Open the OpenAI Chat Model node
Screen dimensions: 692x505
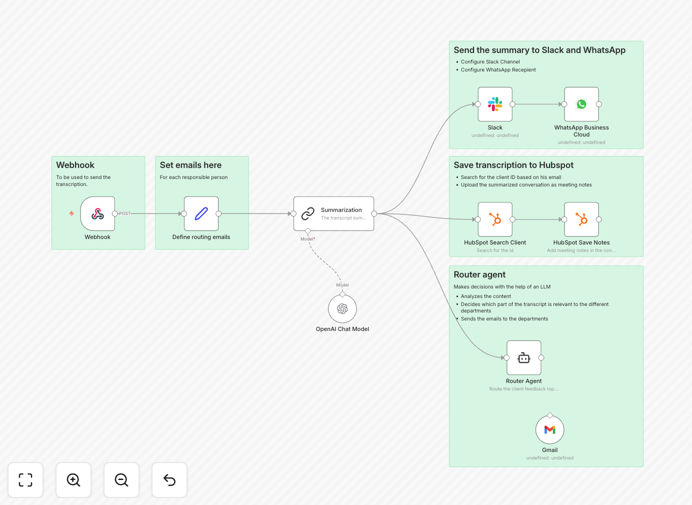point(342,309)
